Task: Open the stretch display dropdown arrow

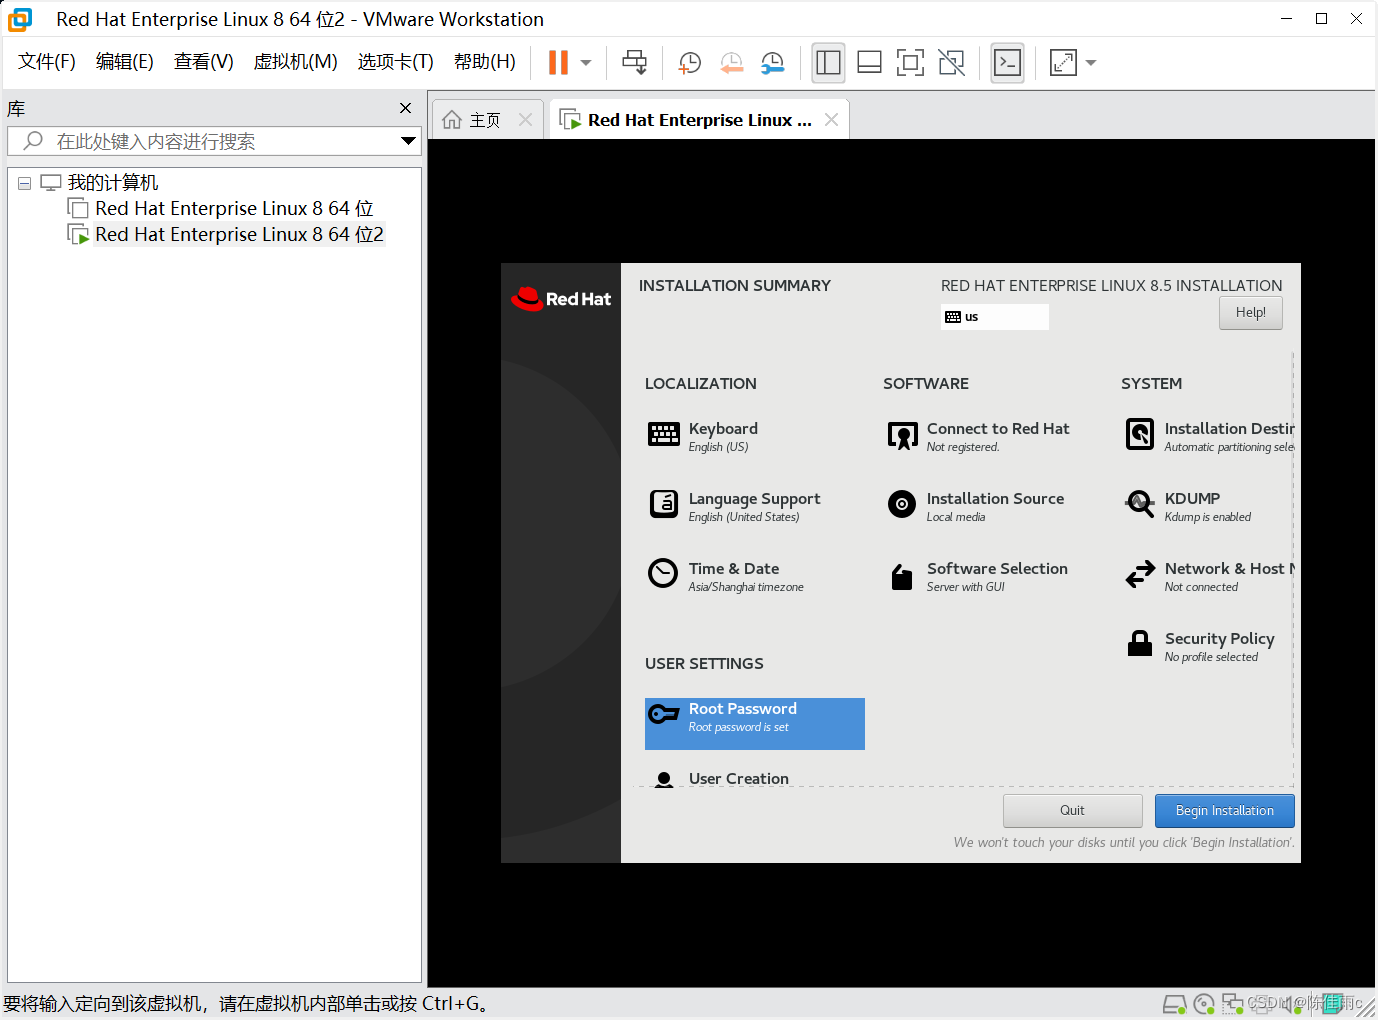Action: pos(1091,62)
